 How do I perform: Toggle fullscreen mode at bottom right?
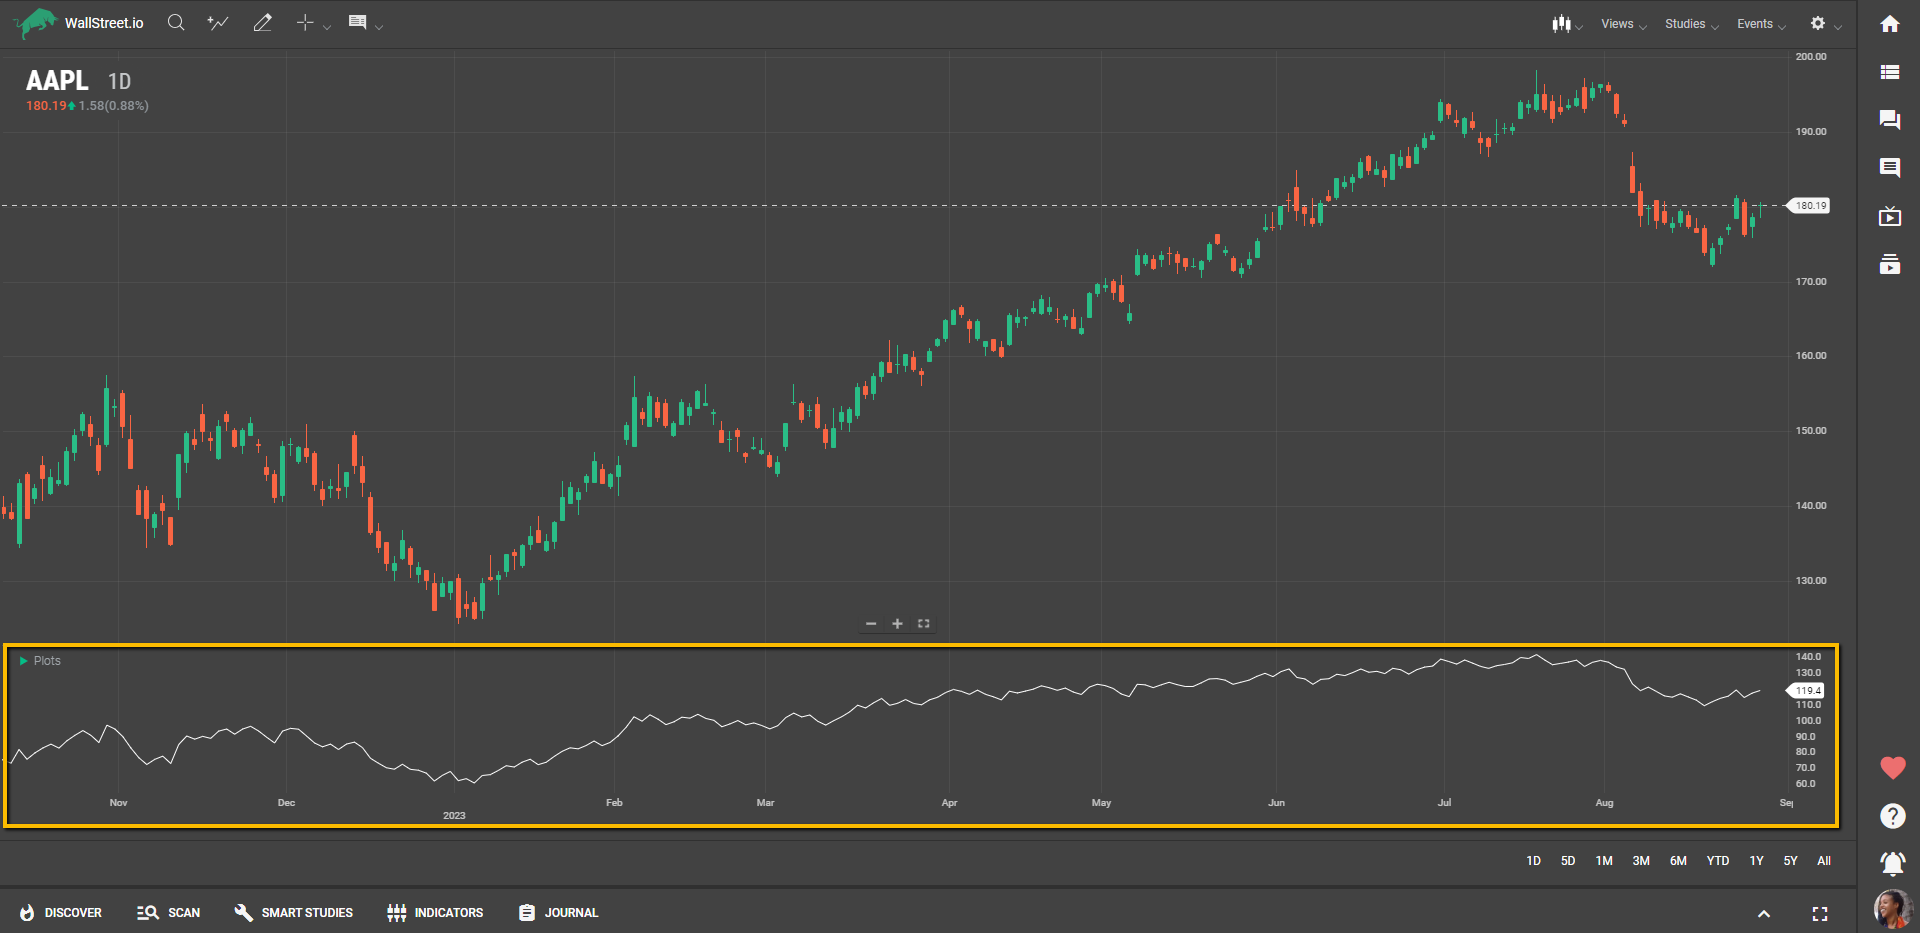pyautogui.click(x=1820, y=914)
